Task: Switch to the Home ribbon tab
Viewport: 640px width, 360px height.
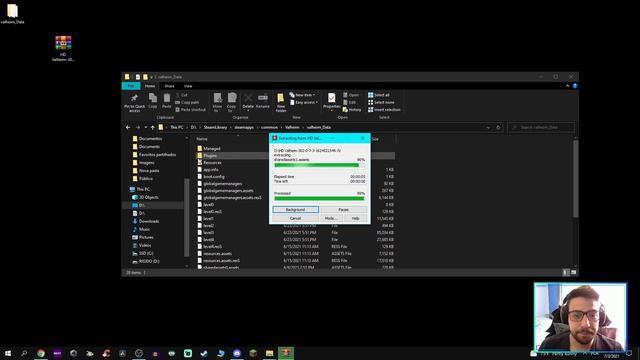Action: coord(150,86)
